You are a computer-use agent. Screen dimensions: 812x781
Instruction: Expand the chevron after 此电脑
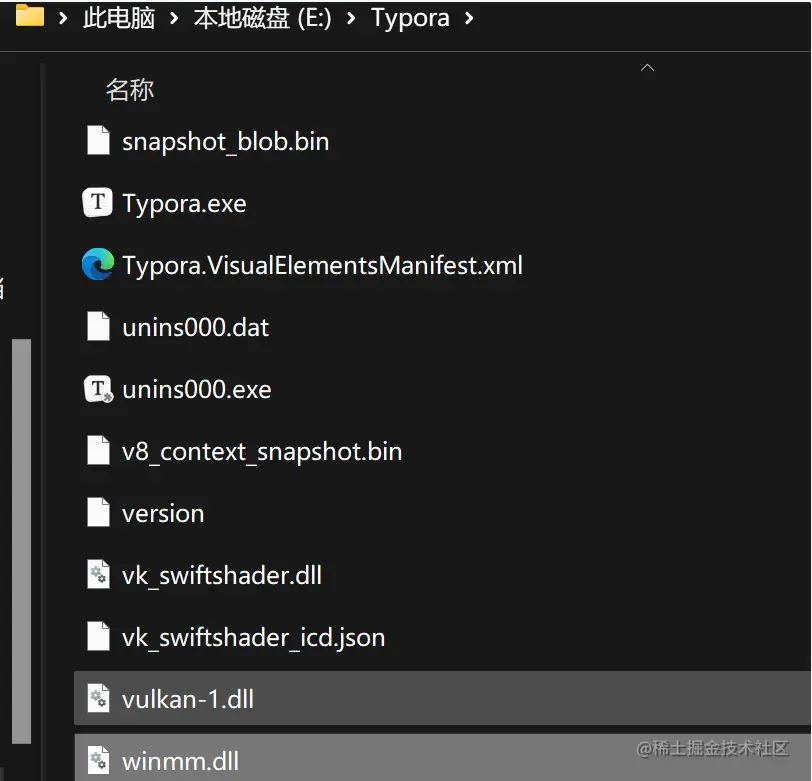174,19
